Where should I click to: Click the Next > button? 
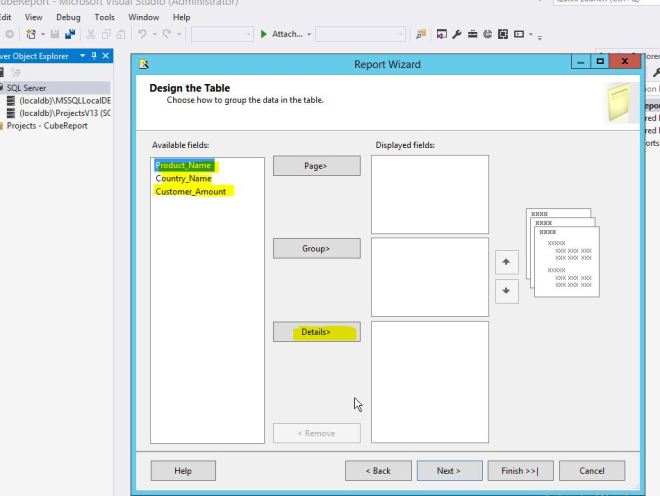pyautogui.click(x=448, y=470)
